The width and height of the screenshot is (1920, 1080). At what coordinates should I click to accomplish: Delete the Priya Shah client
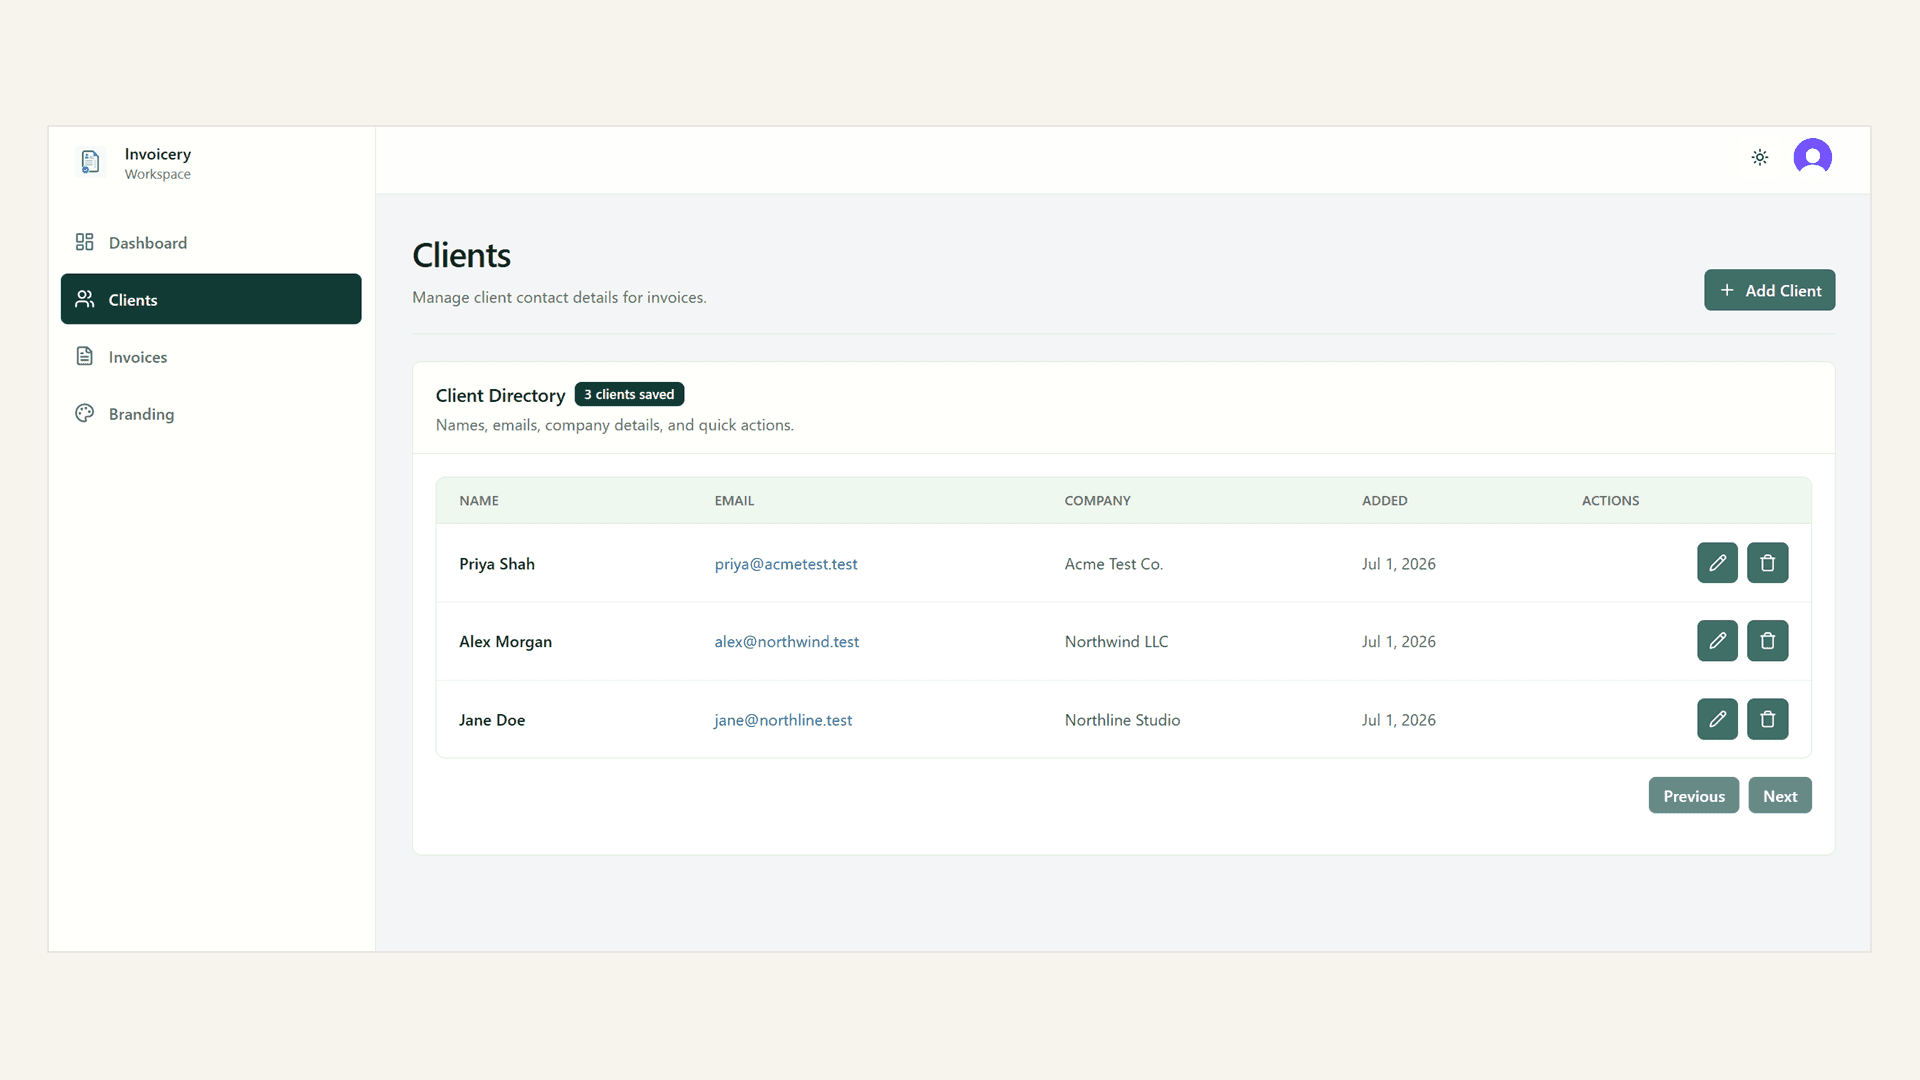[1767, 563]
